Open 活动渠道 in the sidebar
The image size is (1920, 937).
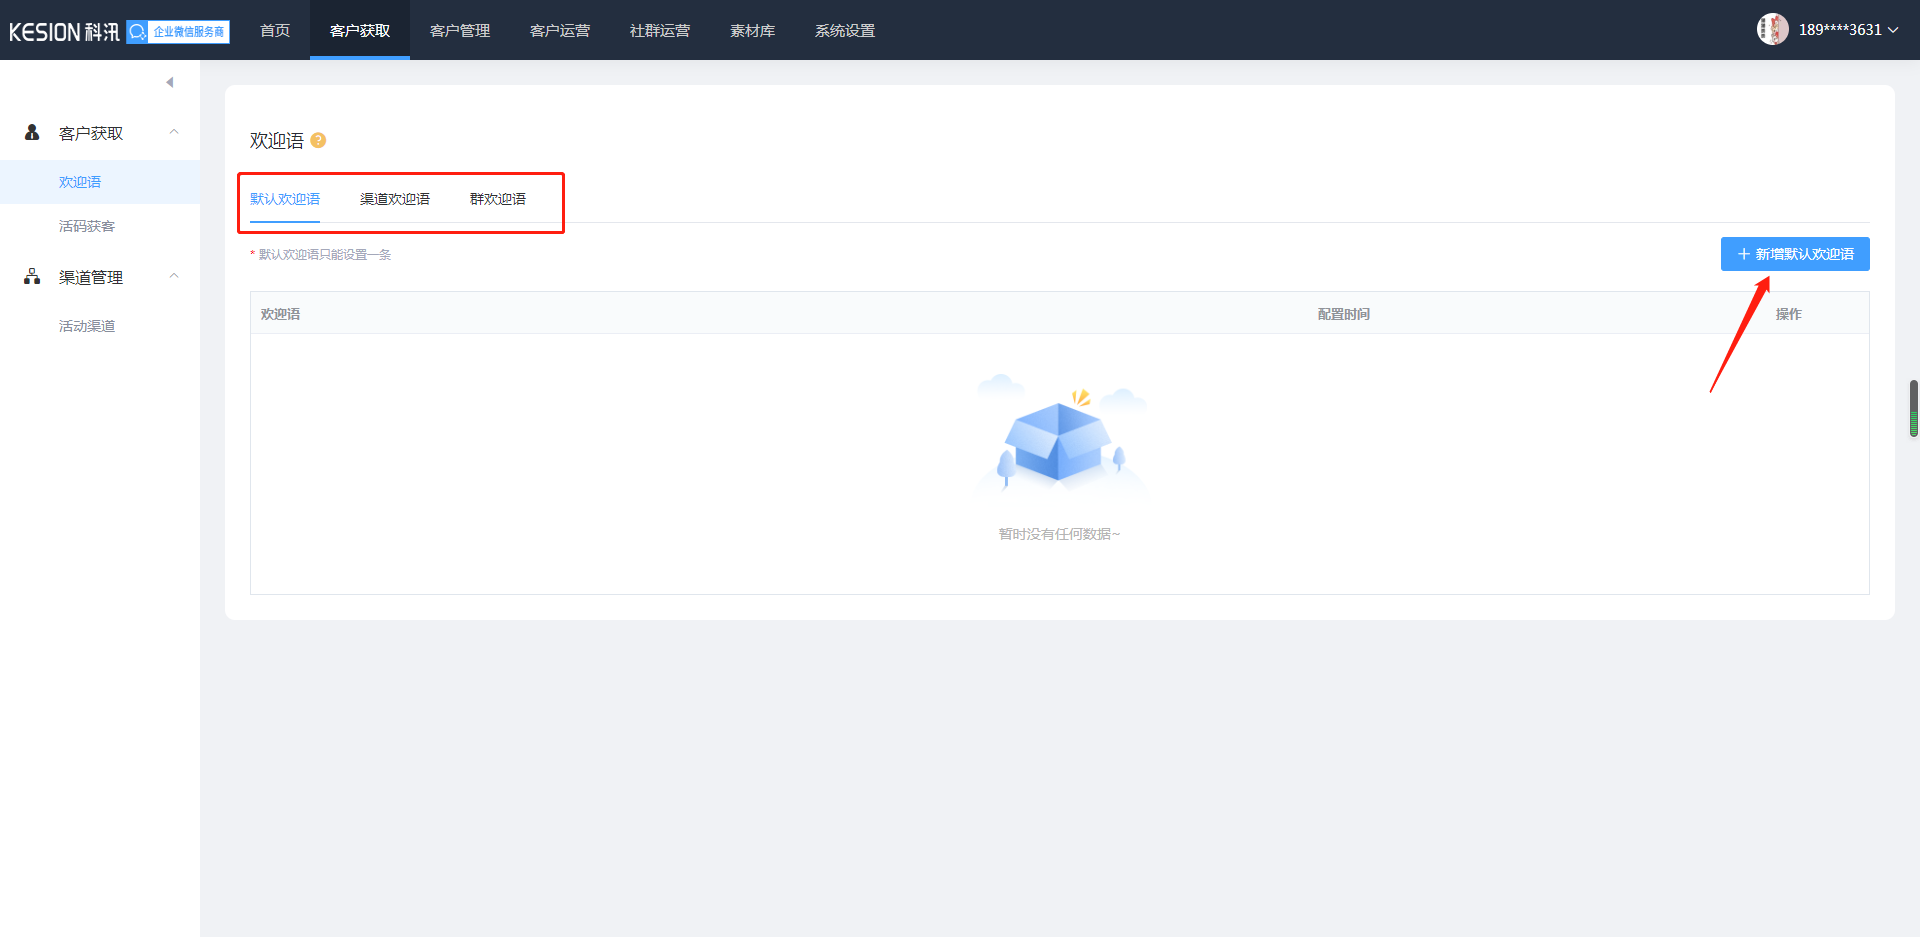(87, 326)
